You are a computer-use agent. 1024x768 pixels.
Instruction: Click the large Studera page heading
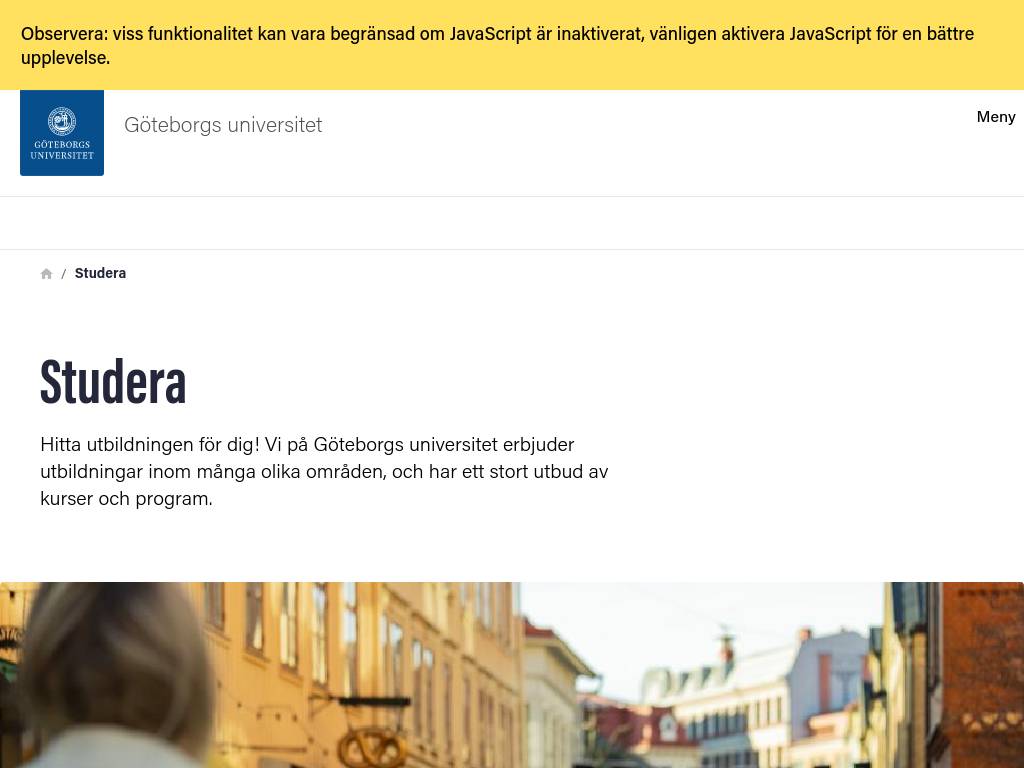113,383
